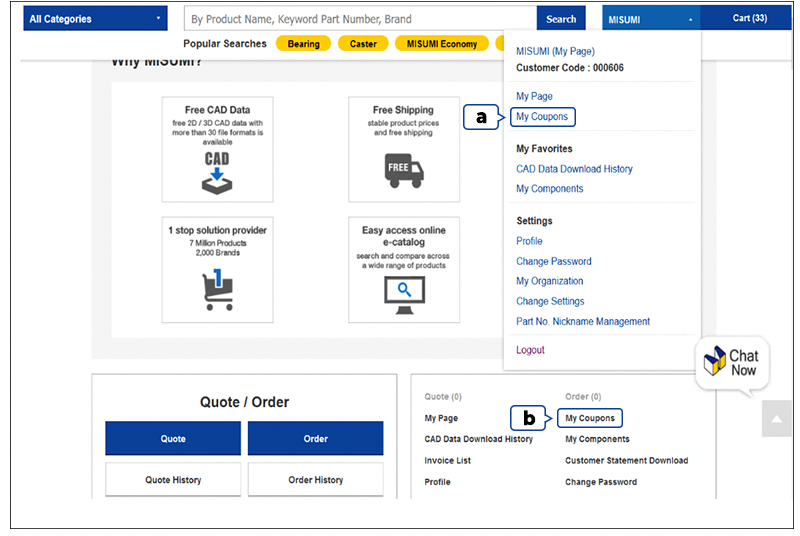Type in the product search field
This screenshot has width=800, height=536.
(x=360, y=19)
